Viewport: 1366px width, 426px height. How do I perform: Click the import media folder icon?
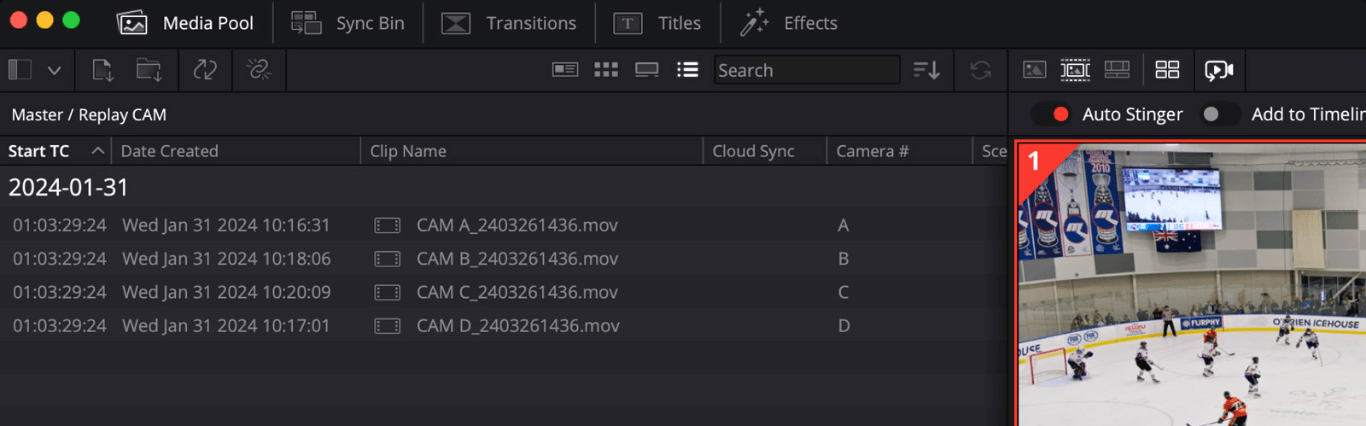pos(149,70)
